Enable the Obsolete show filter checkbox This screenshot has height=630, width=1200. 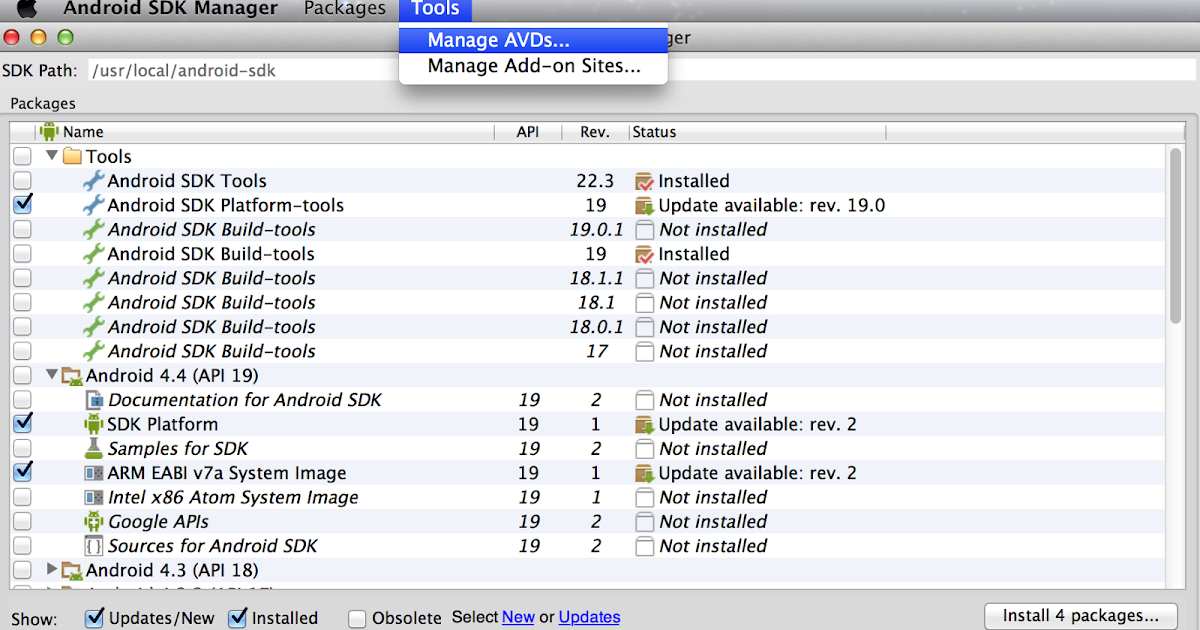click(x=357, y=619)
